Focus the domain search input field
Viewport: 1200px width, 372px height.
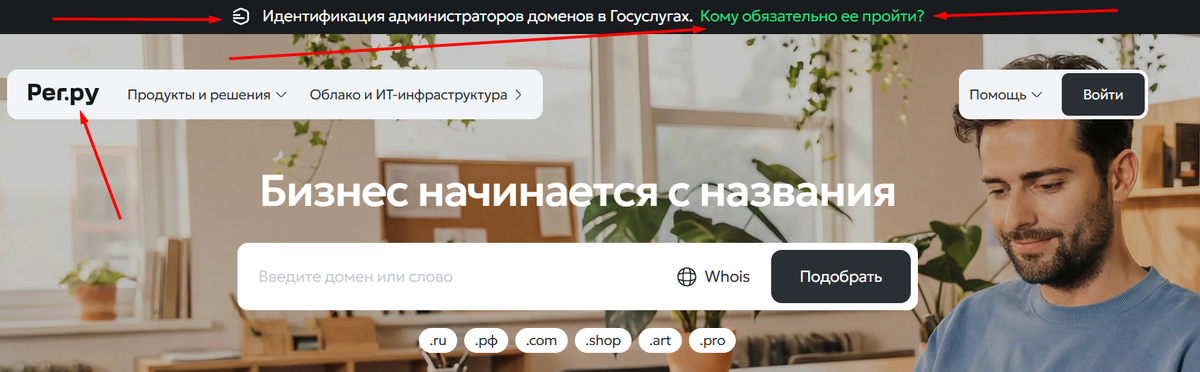[455, 277]
